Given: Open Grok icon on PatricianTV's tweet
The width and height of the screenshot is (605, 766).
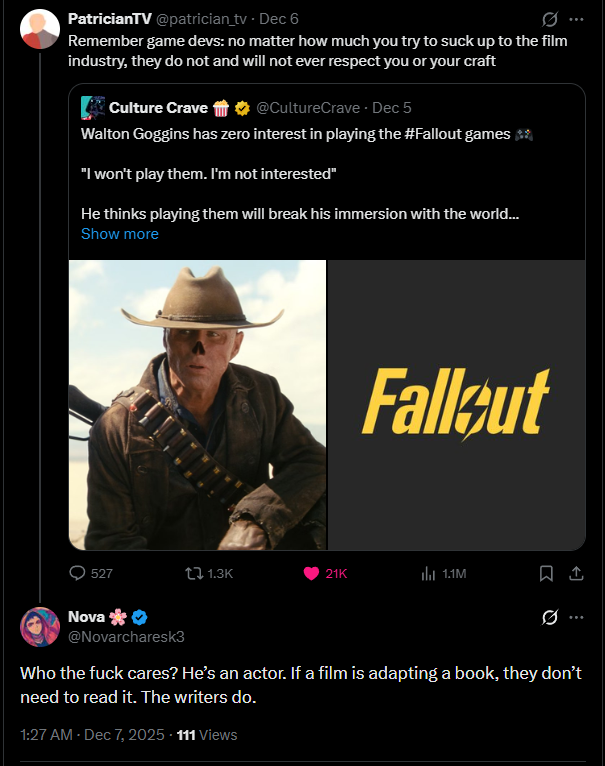Looking at the screenshot, I should click(548, 19).
